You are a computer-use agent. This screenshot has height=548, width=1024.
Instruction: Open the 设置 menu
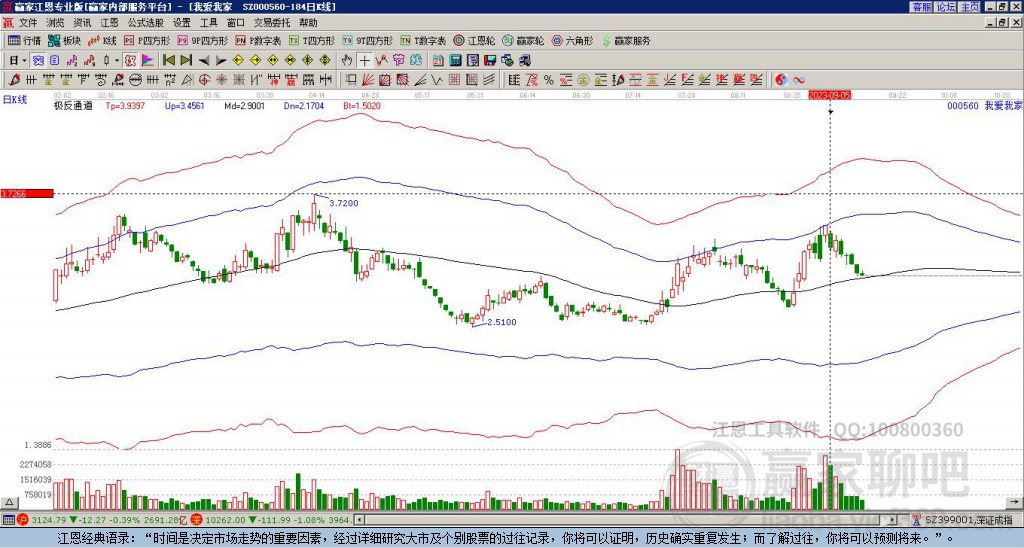(182, 23)
